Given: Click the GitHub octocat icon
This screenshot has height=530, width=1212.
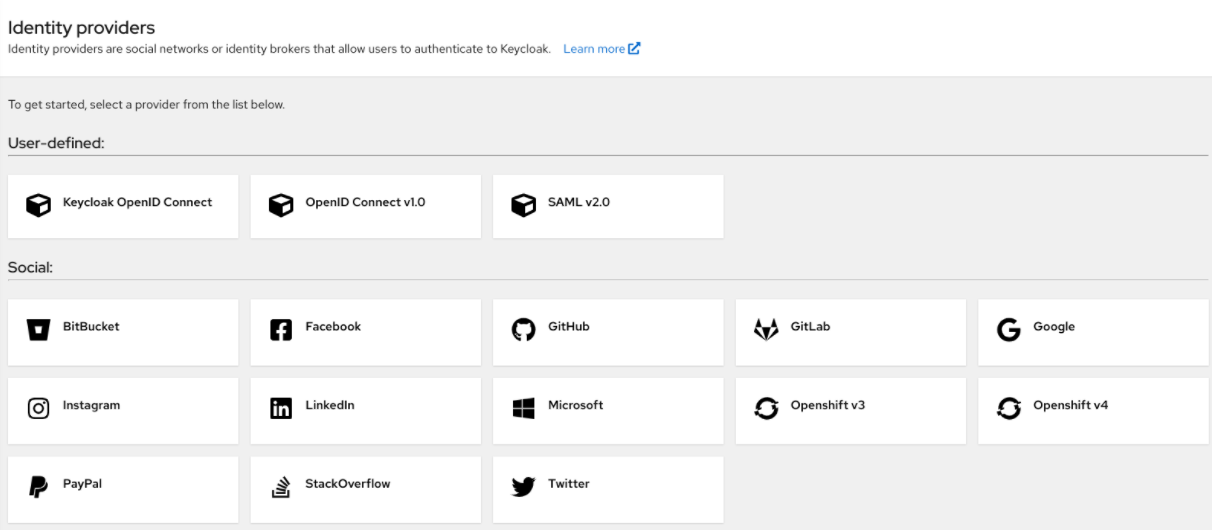Looking at the screenshot, I should coord(523,330).
